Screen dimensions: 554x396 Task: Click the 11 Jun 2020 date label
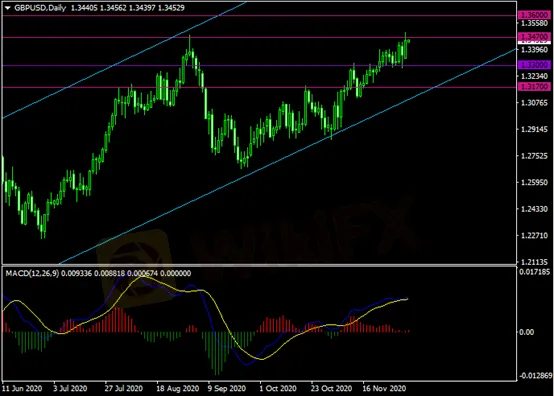(22, 389)
